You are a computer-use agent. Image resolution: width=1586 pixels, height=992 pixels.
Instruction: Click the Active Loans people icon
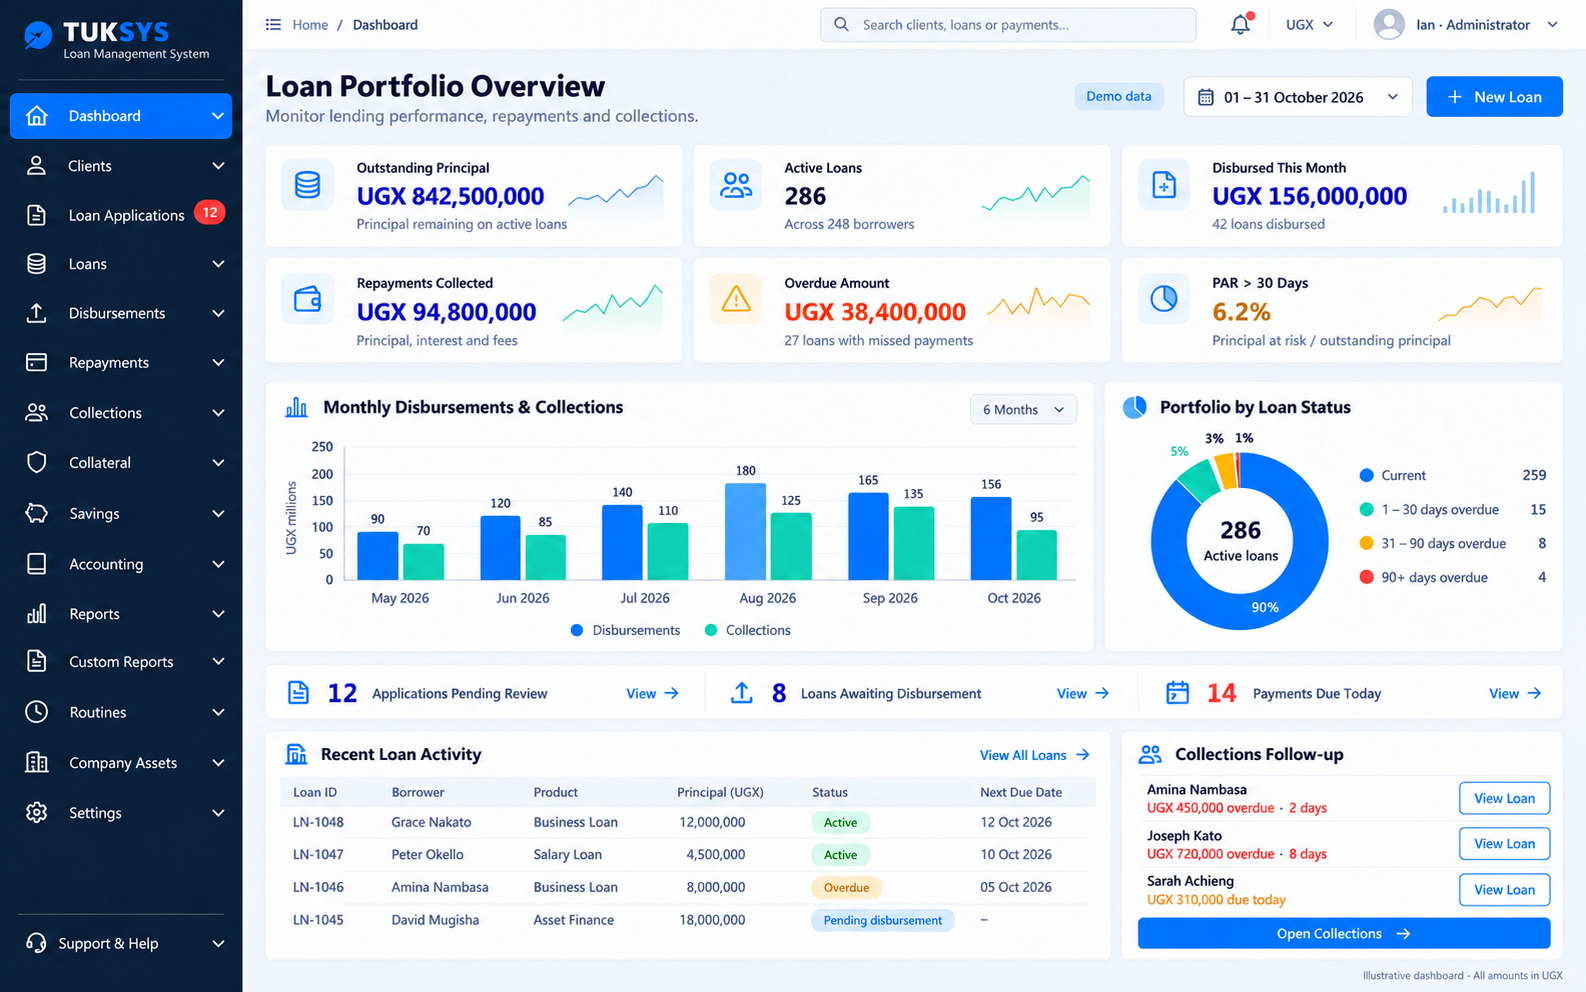tap(736, 185)
